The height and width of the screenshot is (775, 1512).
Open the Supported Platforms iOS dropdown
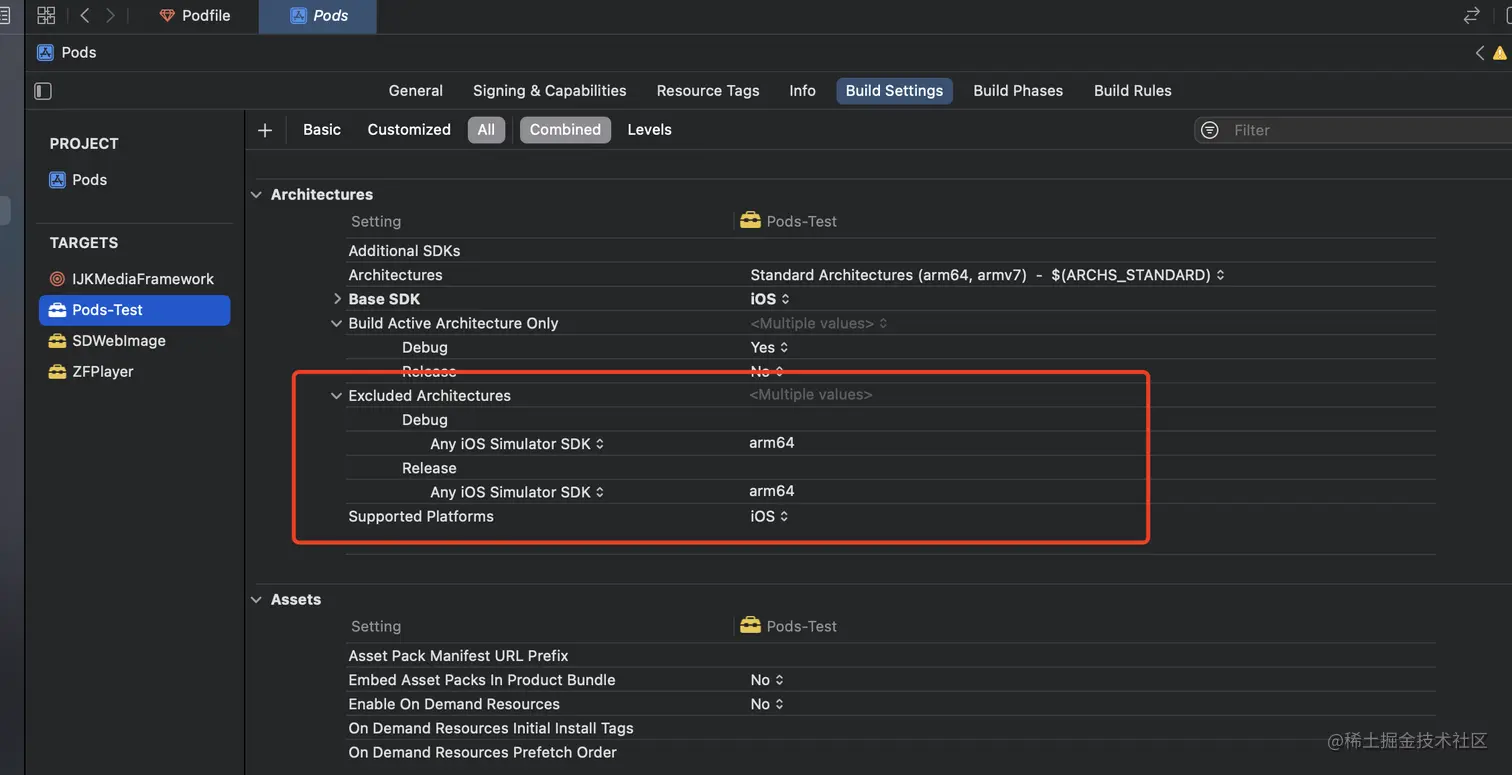[x=770, y=517]
